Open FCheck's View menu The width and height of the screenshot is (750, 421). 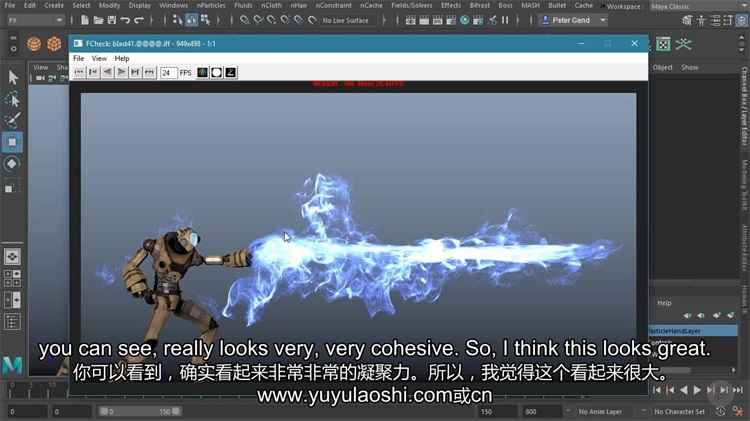click(99, 58)
